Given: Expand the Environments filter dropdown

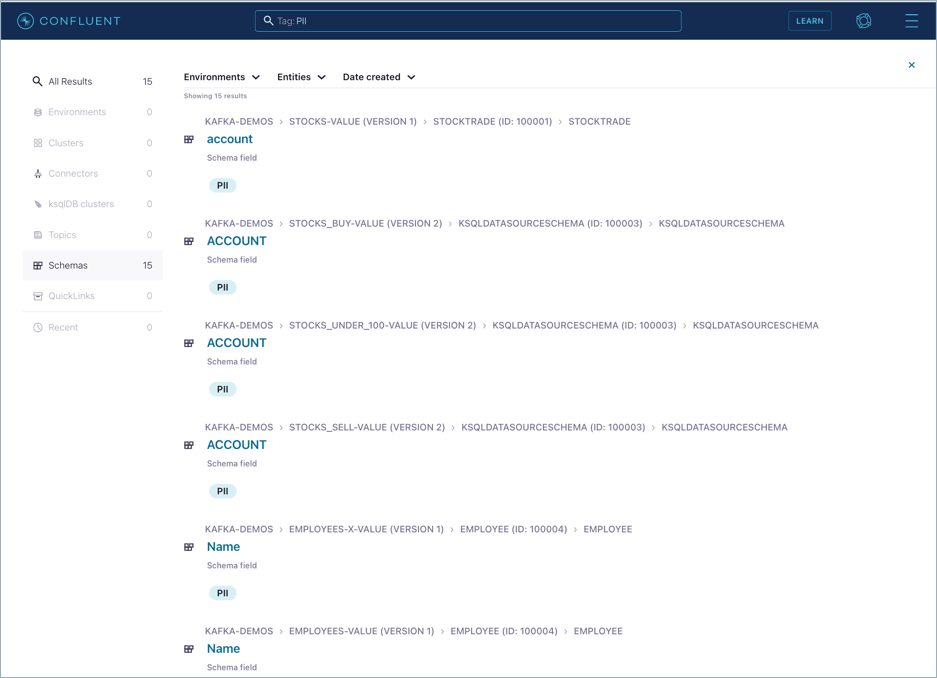Looking at the screenshot, I should click(222, 77).
